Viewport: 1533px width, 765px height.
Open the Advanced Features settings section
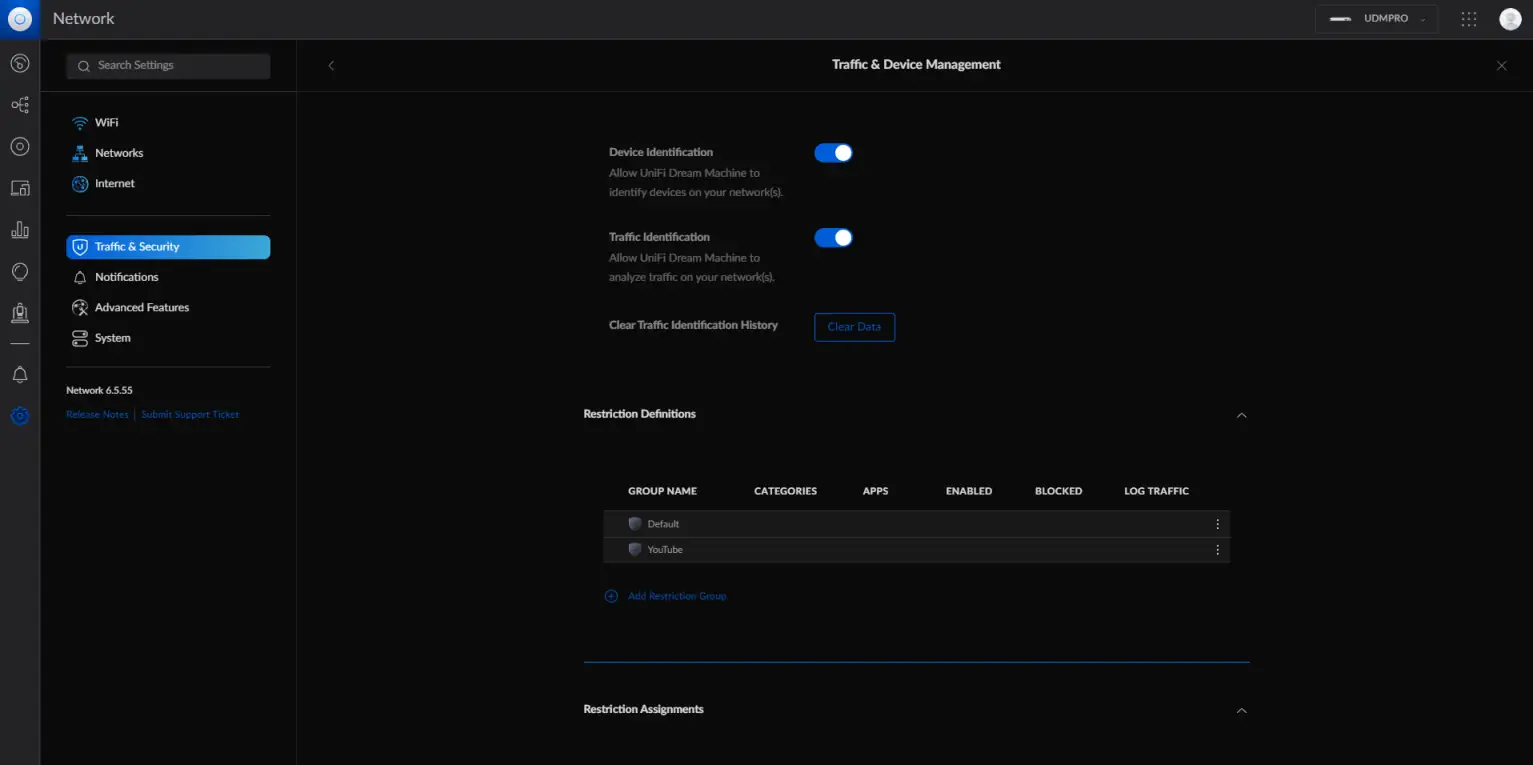[141, 308]
